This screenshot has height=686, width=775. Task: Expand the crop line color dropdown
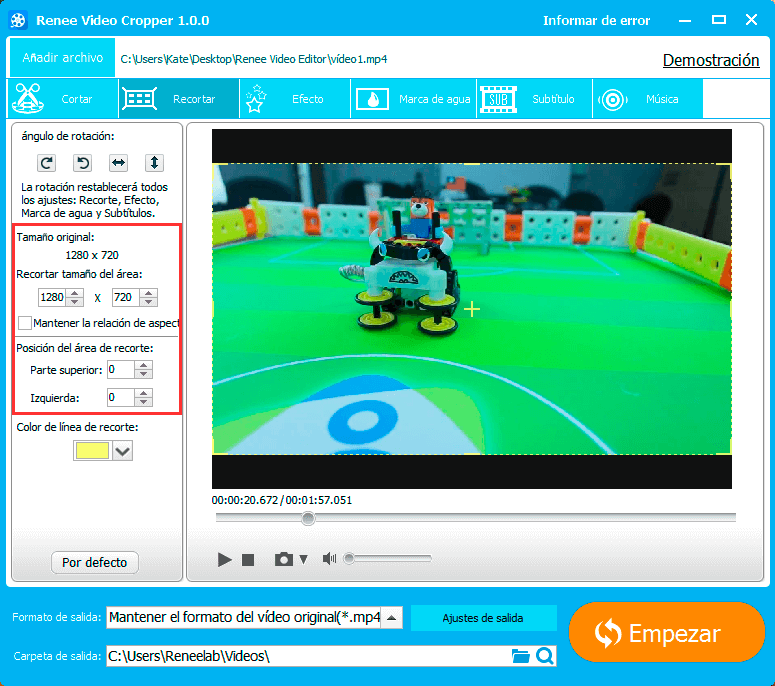[x=123, y=451]
